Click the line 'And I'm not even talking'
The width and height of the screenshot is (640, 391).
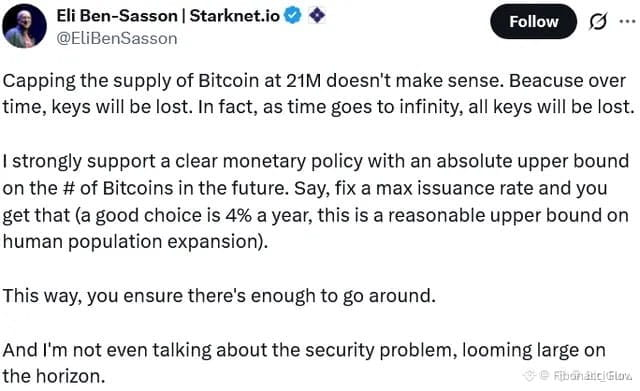tap(304, 350)
